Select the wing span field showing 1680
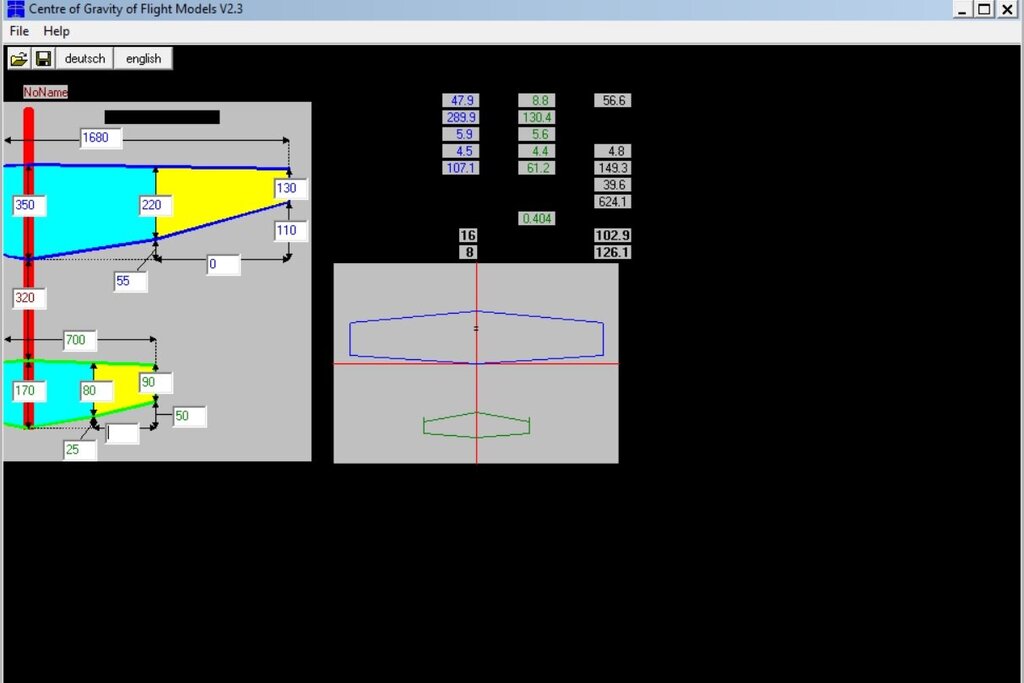1024x683 pixels. click(x=101, y=138)
